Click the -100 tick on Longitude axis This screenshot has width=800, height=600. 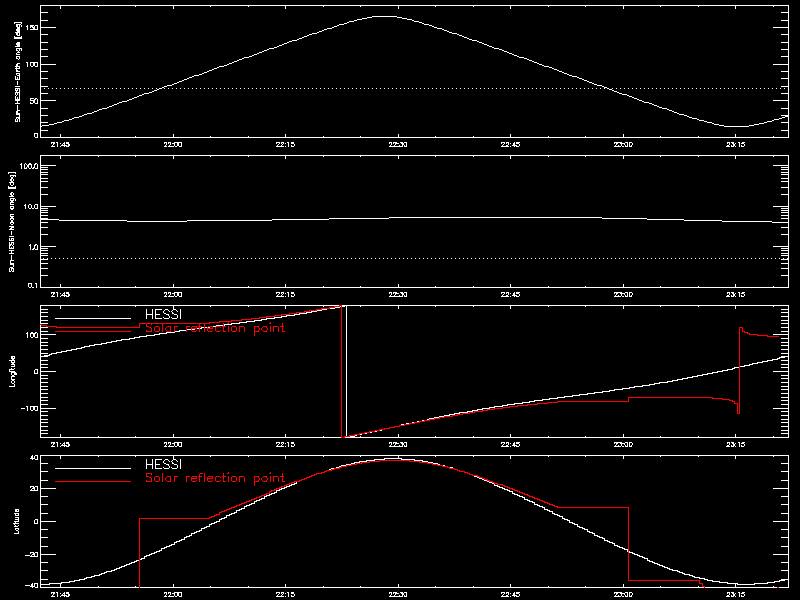point(31,408)
